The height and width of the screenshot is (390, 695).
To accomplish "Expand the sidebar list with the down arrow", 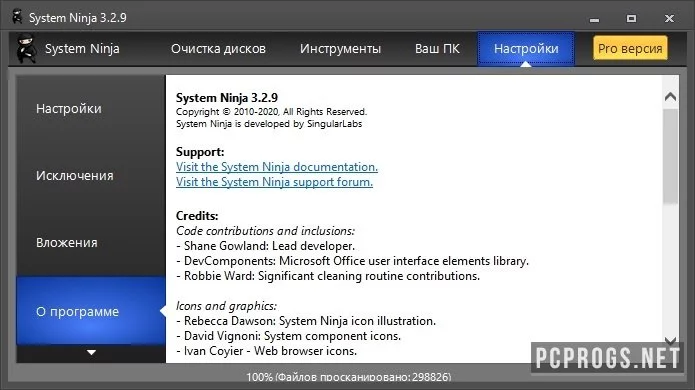I will coord(91,353).
